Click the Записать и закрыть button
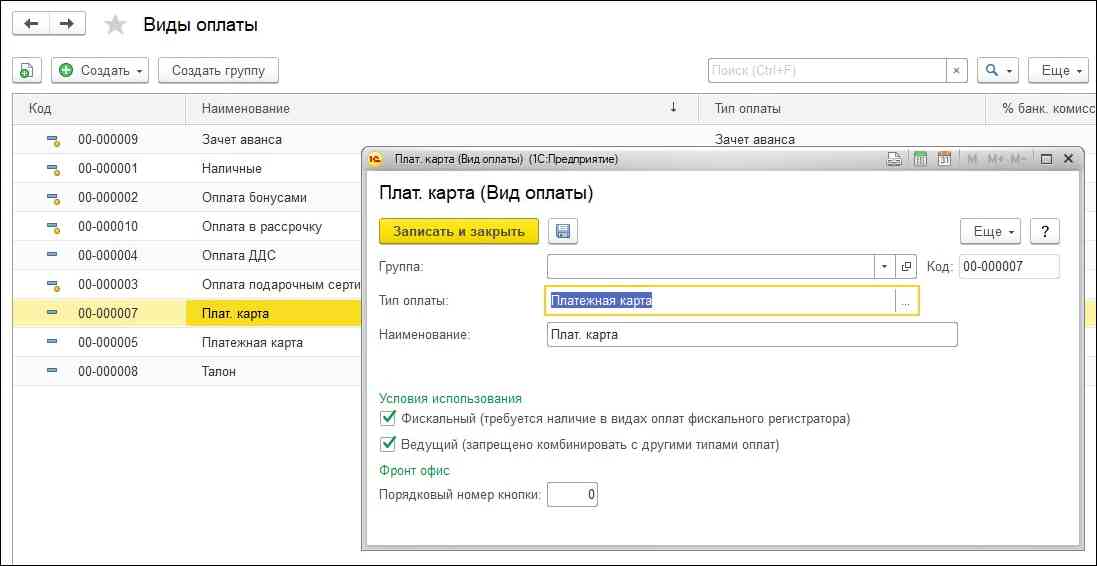Image resolution: width=1097 pixels, height=566 pixels. coord(459,231)
